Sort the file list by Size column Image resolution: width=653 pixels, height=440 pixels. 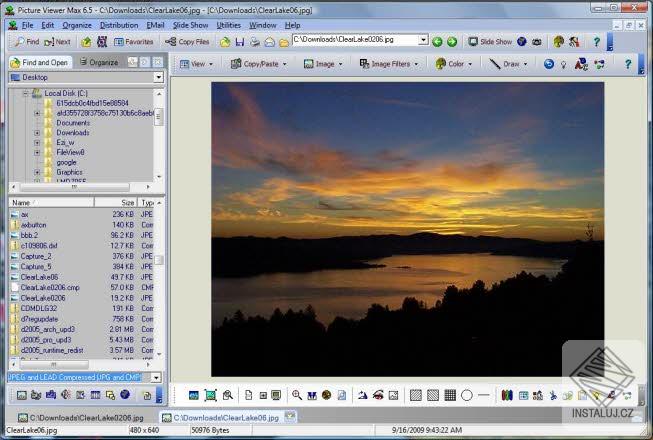[x=115, y=203]
